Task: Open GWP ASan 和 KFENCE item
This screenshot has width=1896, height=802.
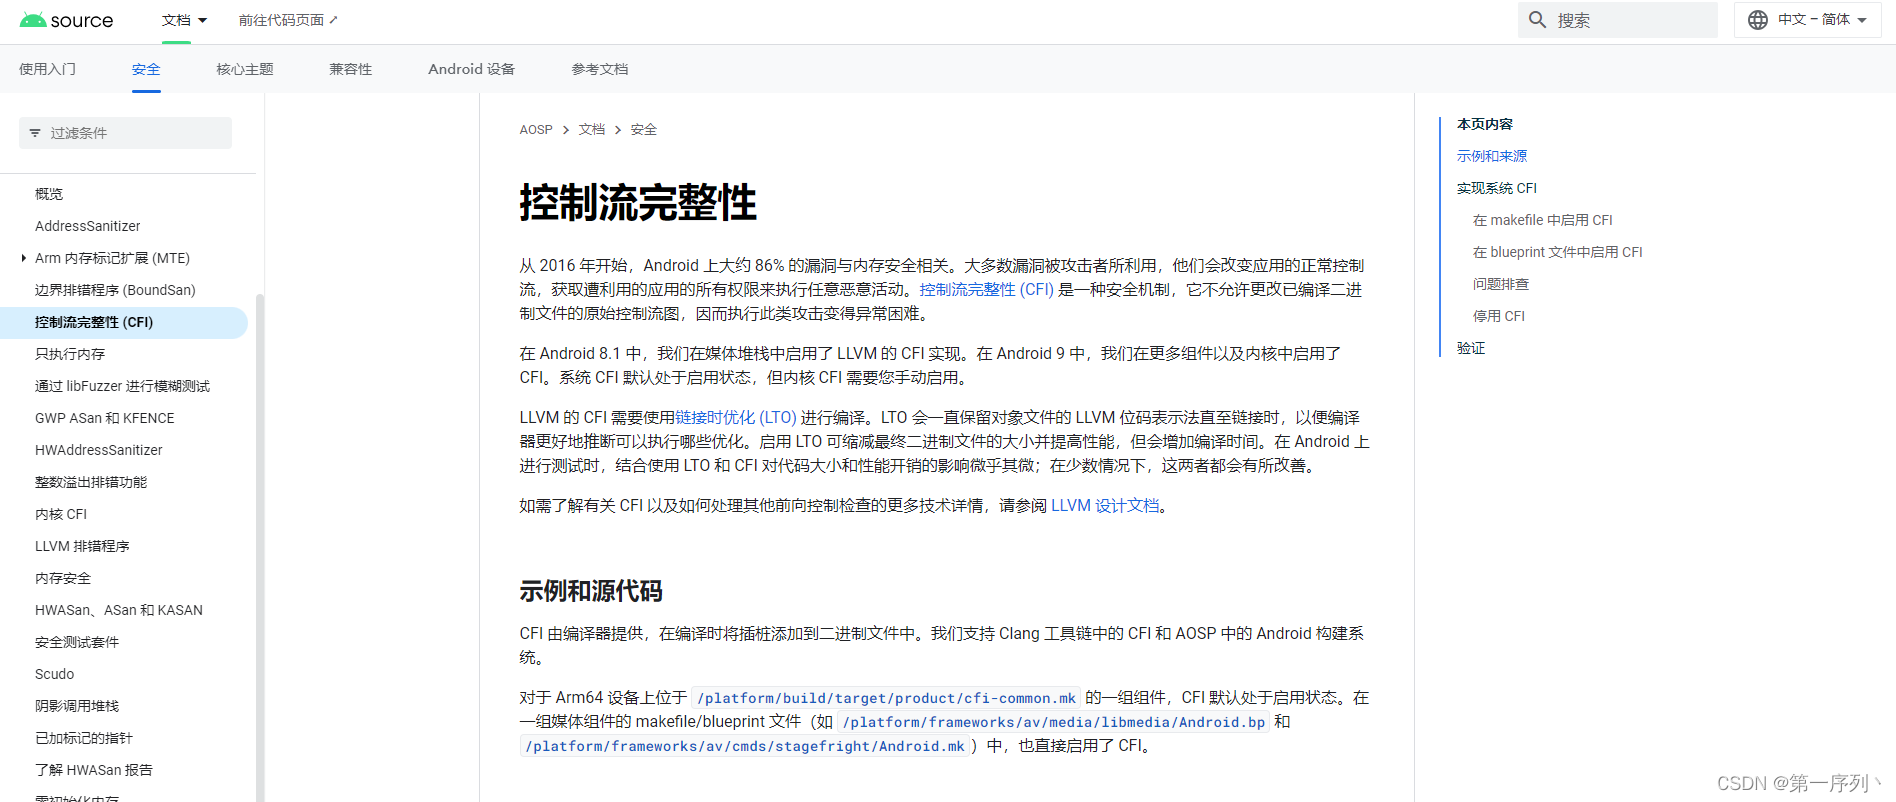Action: 105,418
